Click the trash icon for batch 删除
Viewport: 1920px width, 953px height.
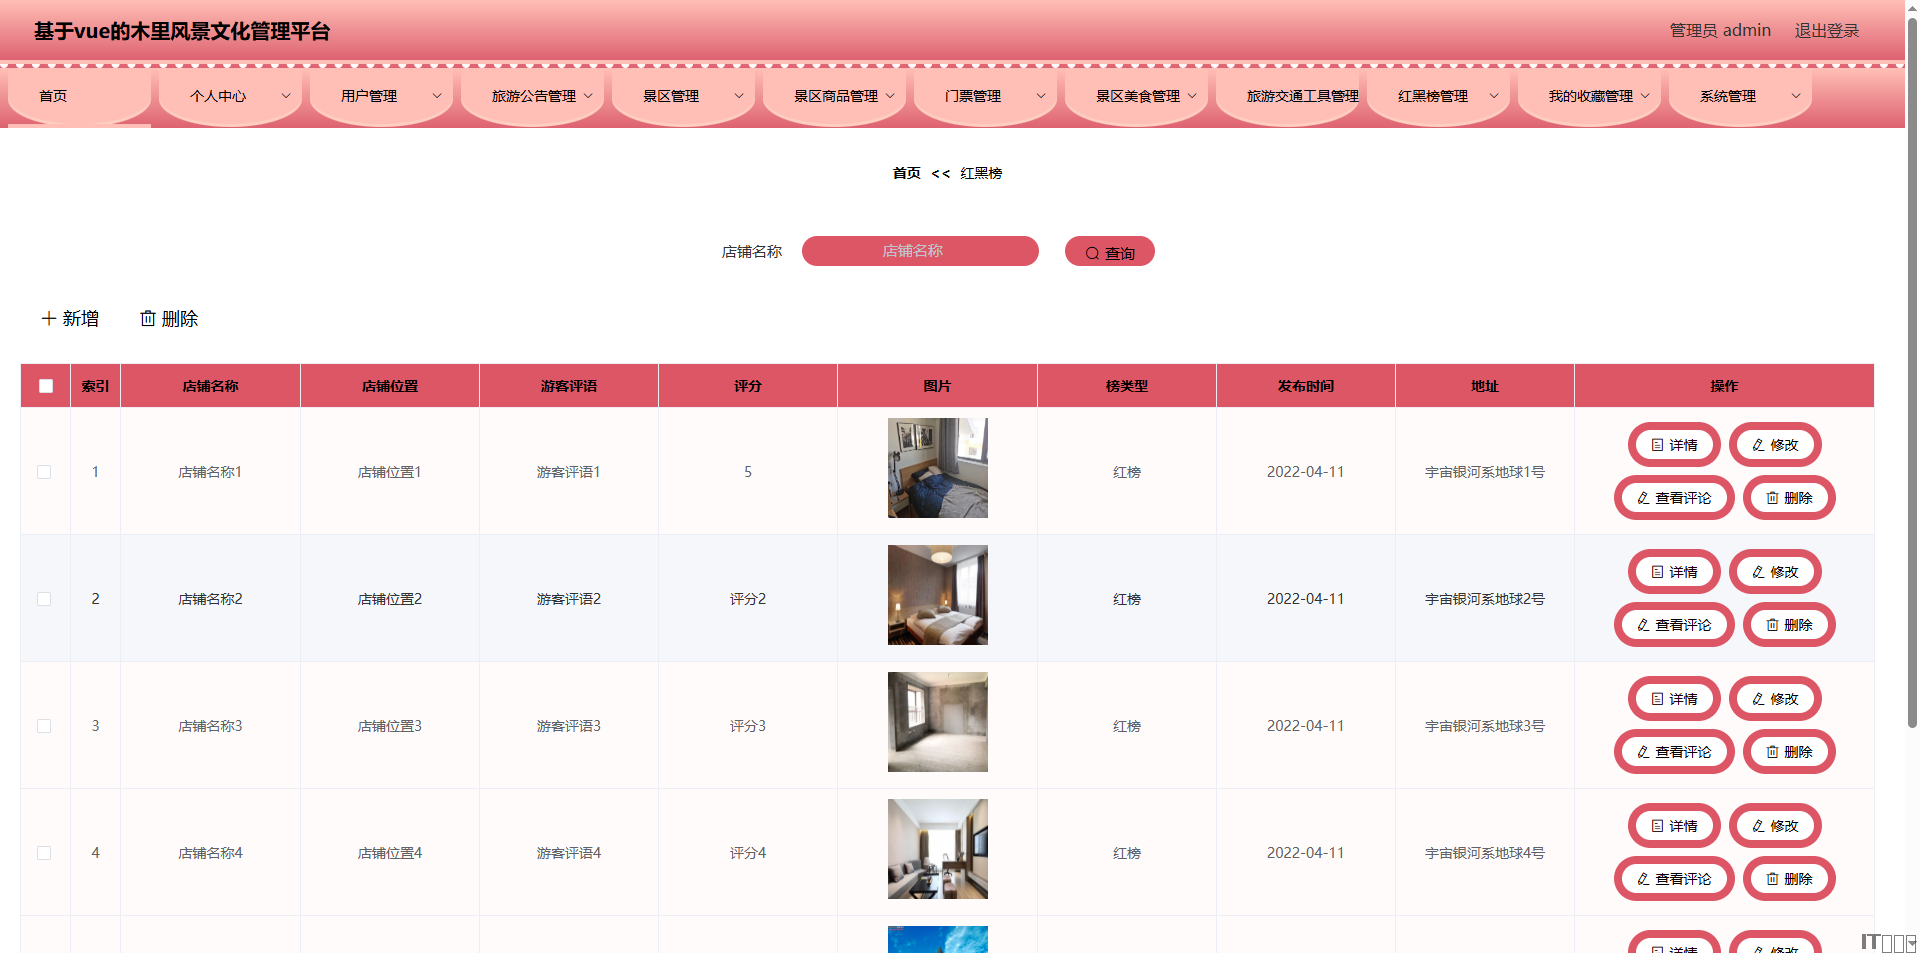148,318
